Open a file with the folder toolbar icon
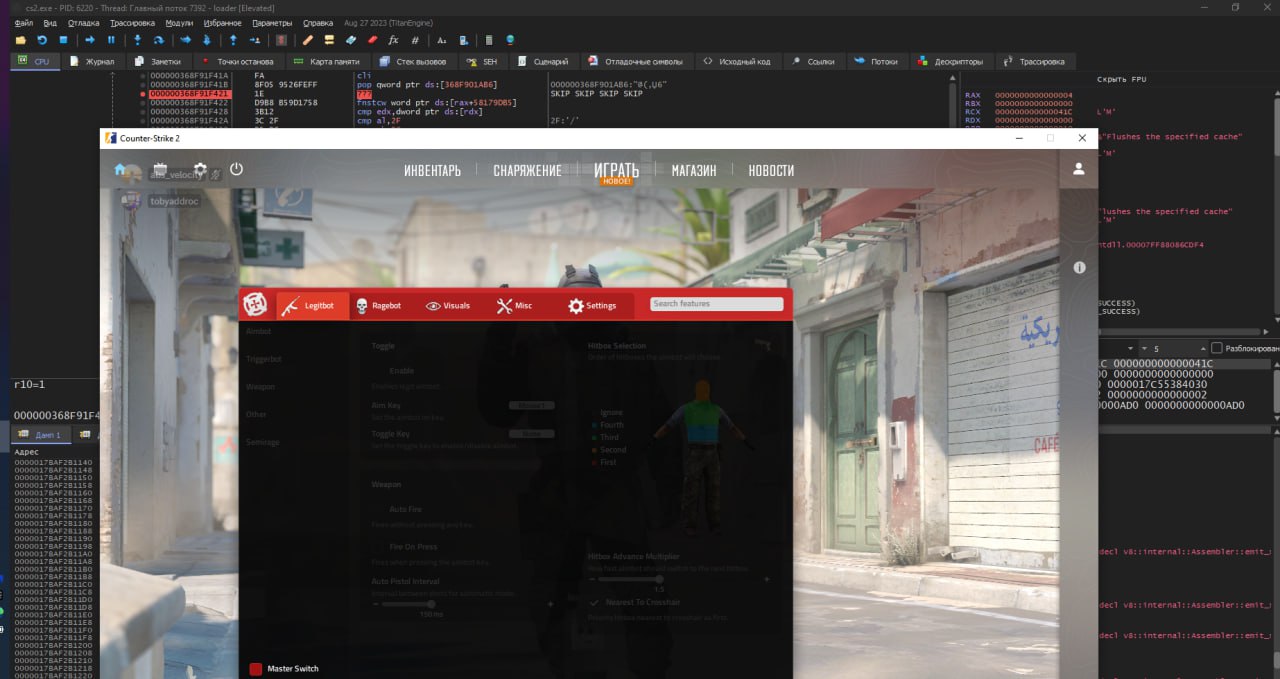This screenshot has height=679, width=1280. (21, 40)
